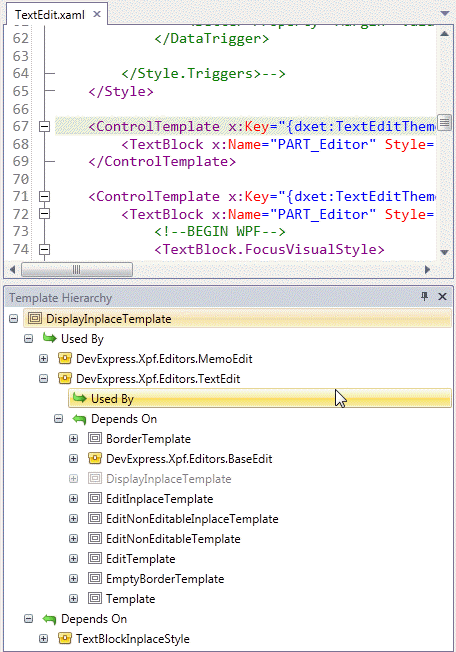Pin the Template Hierarchy panel
This screenshot has width=456, height=652.
point(424,296)
